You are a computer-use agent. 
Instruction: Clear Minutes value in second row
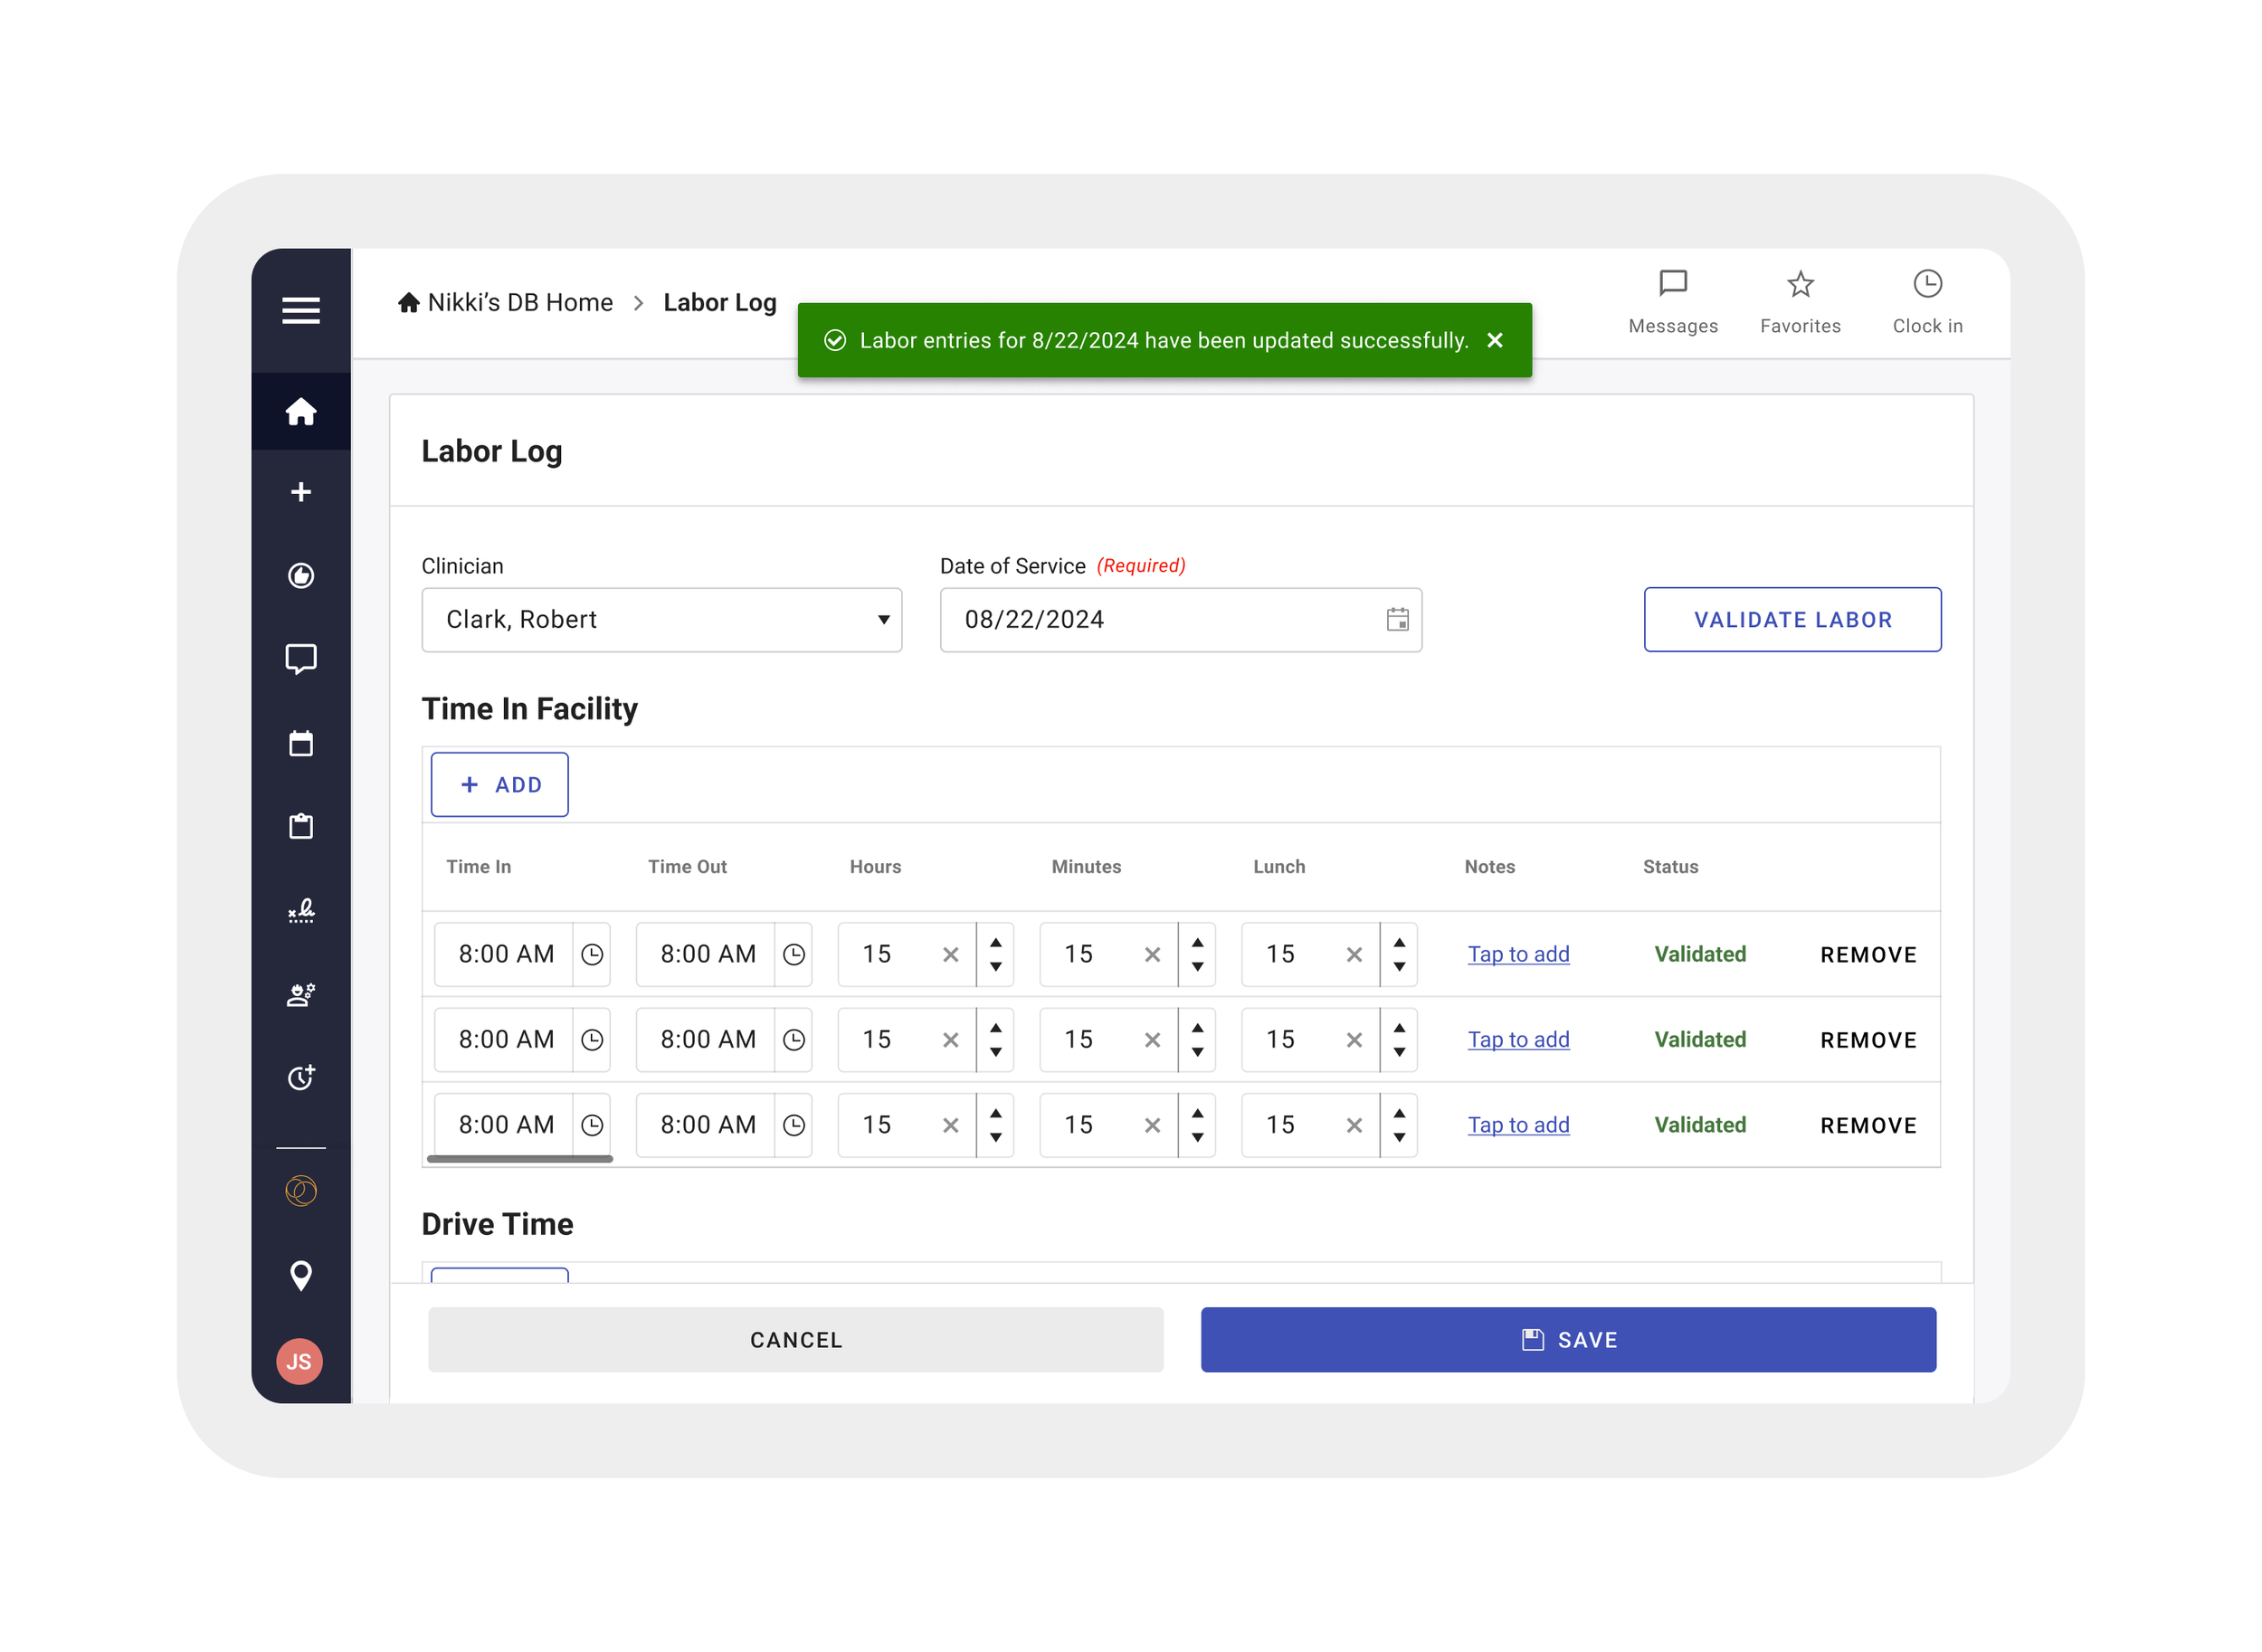pyautogui.click(x=1151, y=1040)
